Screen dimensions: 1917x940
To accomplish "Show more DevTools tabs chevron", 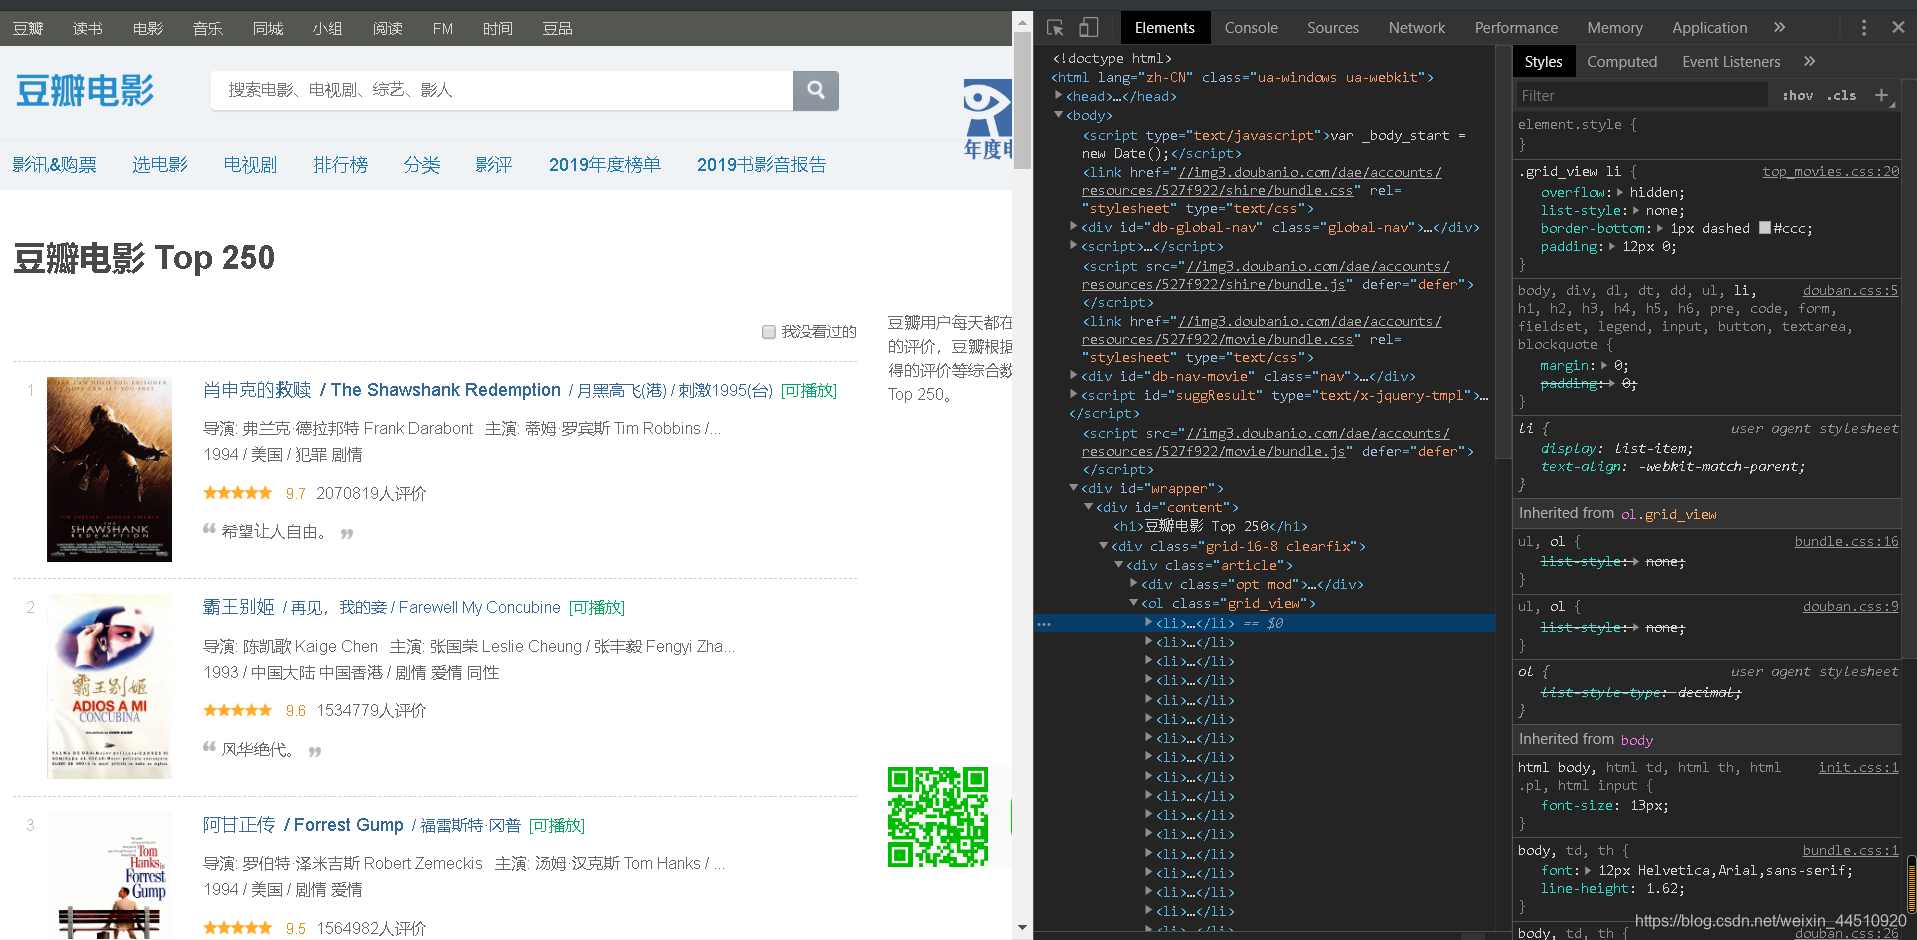I will 1779,28.
